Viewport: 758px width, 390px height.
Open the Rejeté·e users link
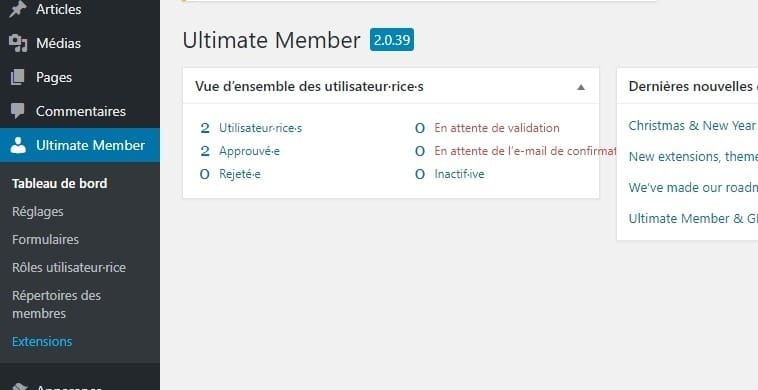tap(240, 174)
